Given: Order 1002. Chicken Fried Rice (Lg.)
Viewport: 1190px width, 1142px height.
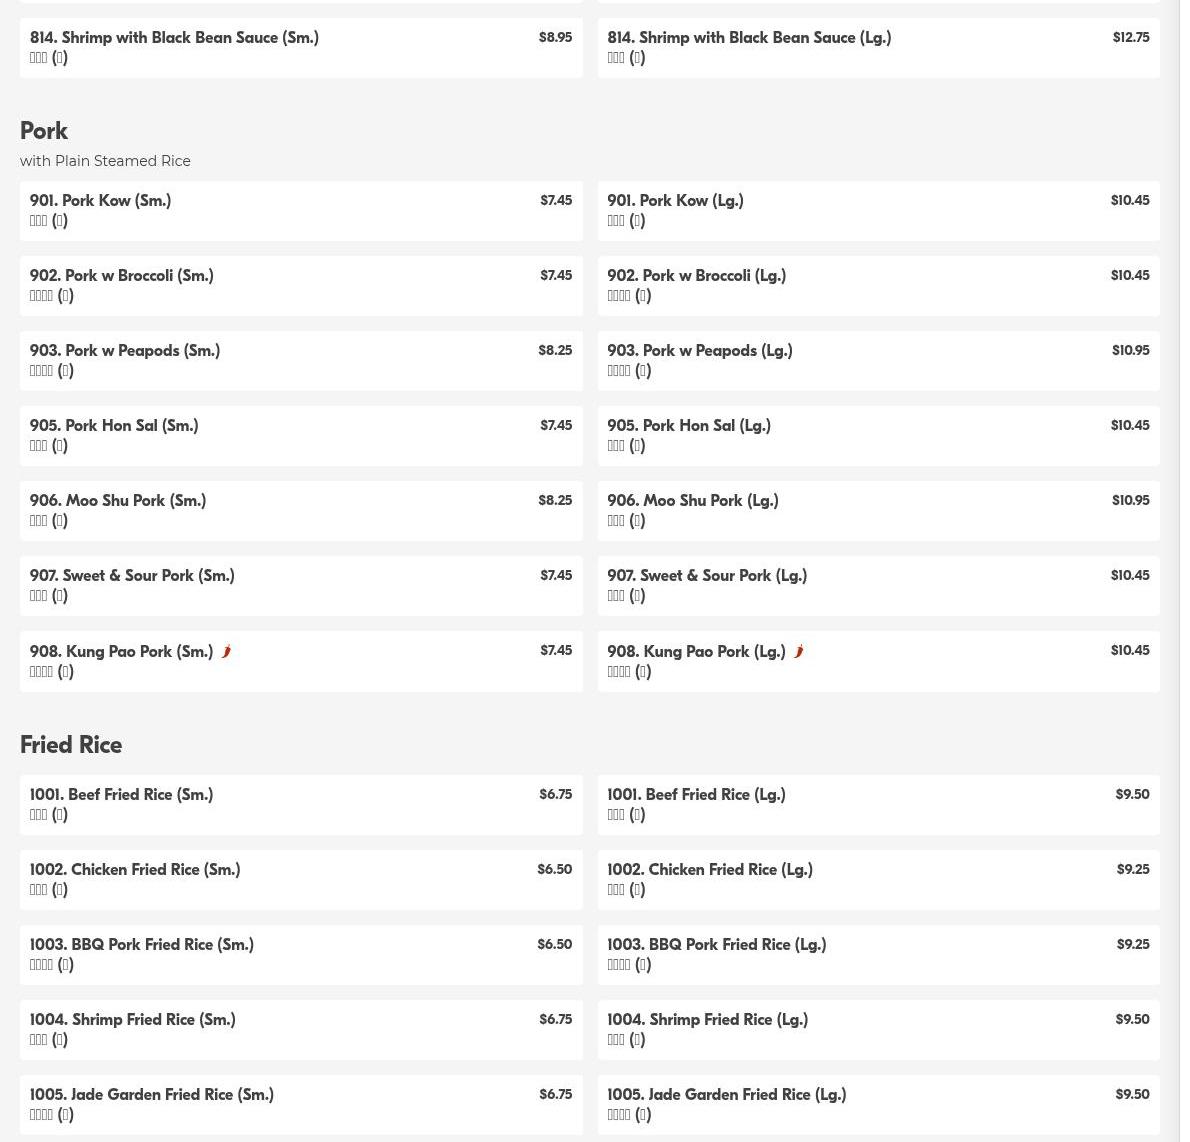Looking at the screenshot, I should pyautogui.click(x=878, y=880).
